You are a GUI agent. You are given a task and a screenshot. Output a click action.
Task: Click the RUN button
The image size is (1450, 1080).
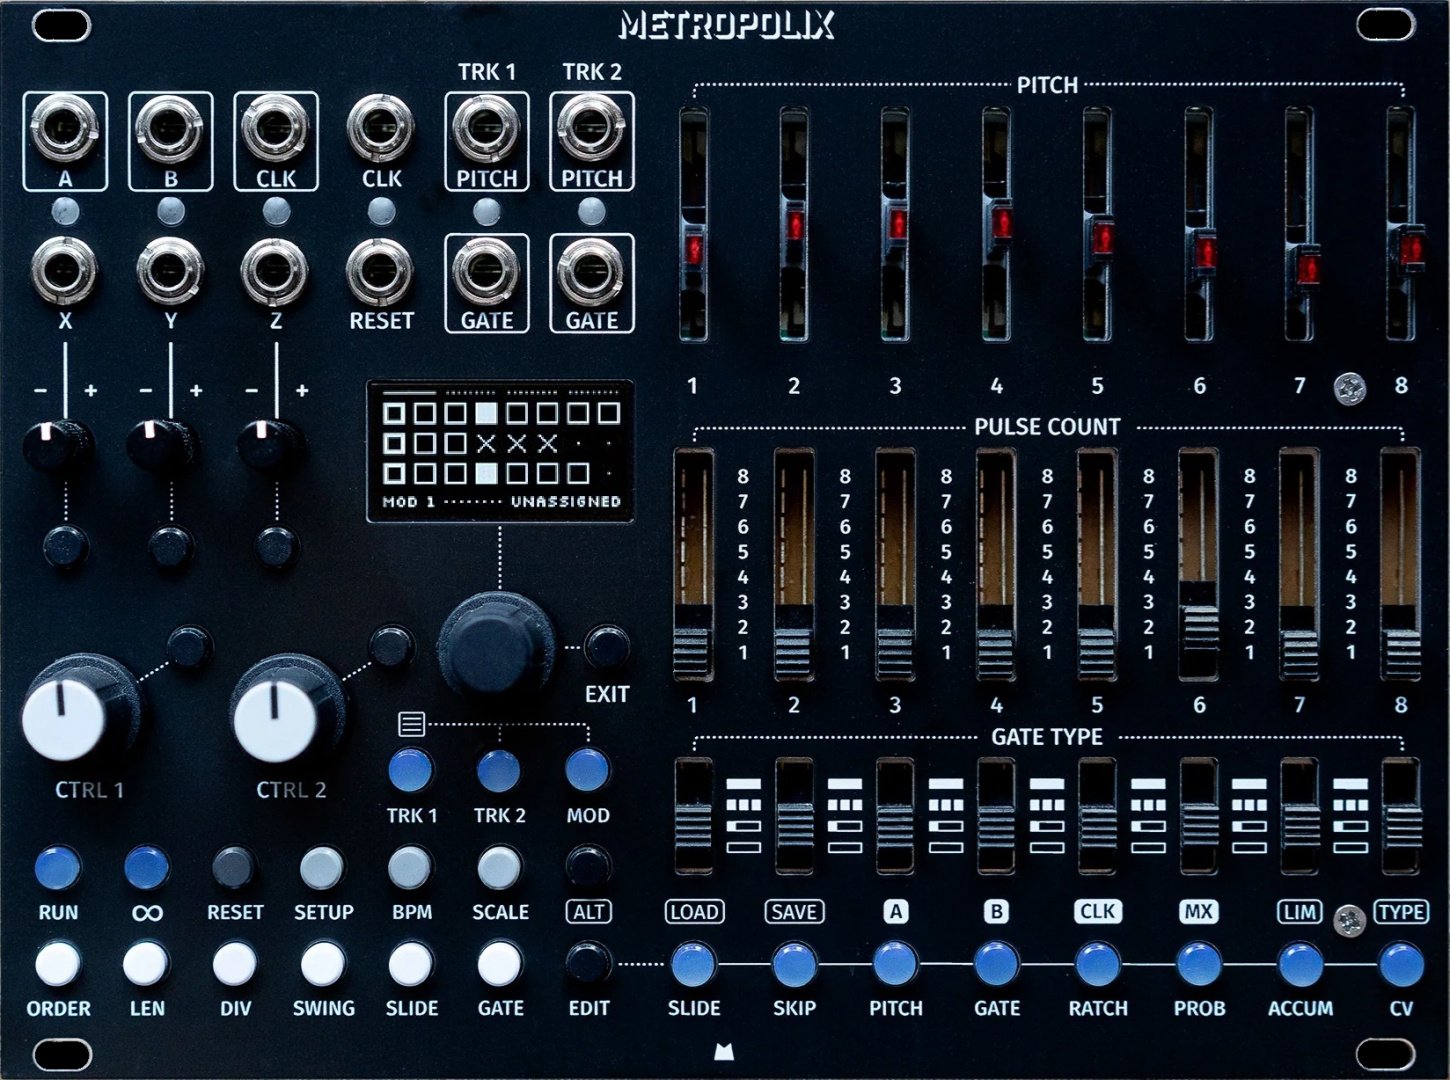pos(57,867)
